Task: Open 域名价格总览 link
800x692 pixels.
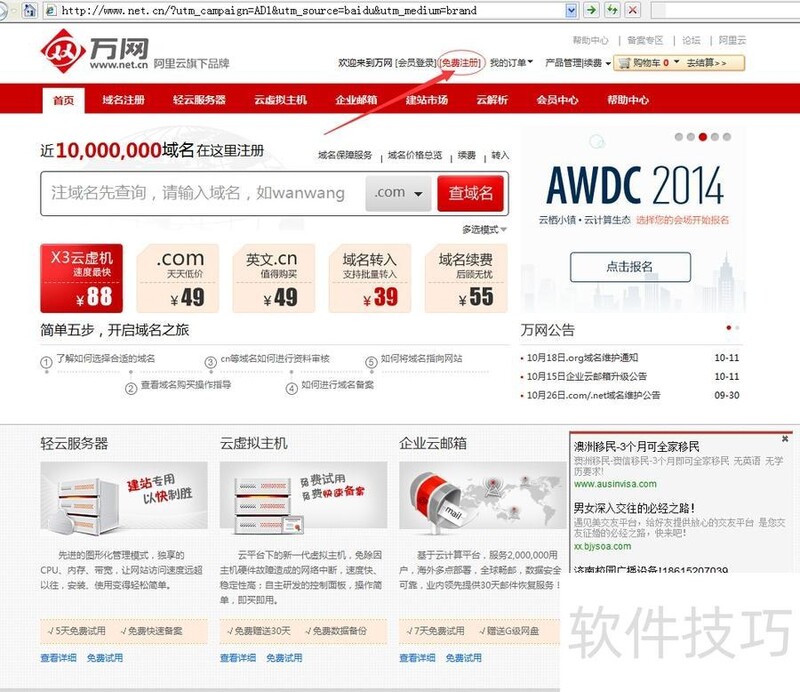Action: (415, 155)
